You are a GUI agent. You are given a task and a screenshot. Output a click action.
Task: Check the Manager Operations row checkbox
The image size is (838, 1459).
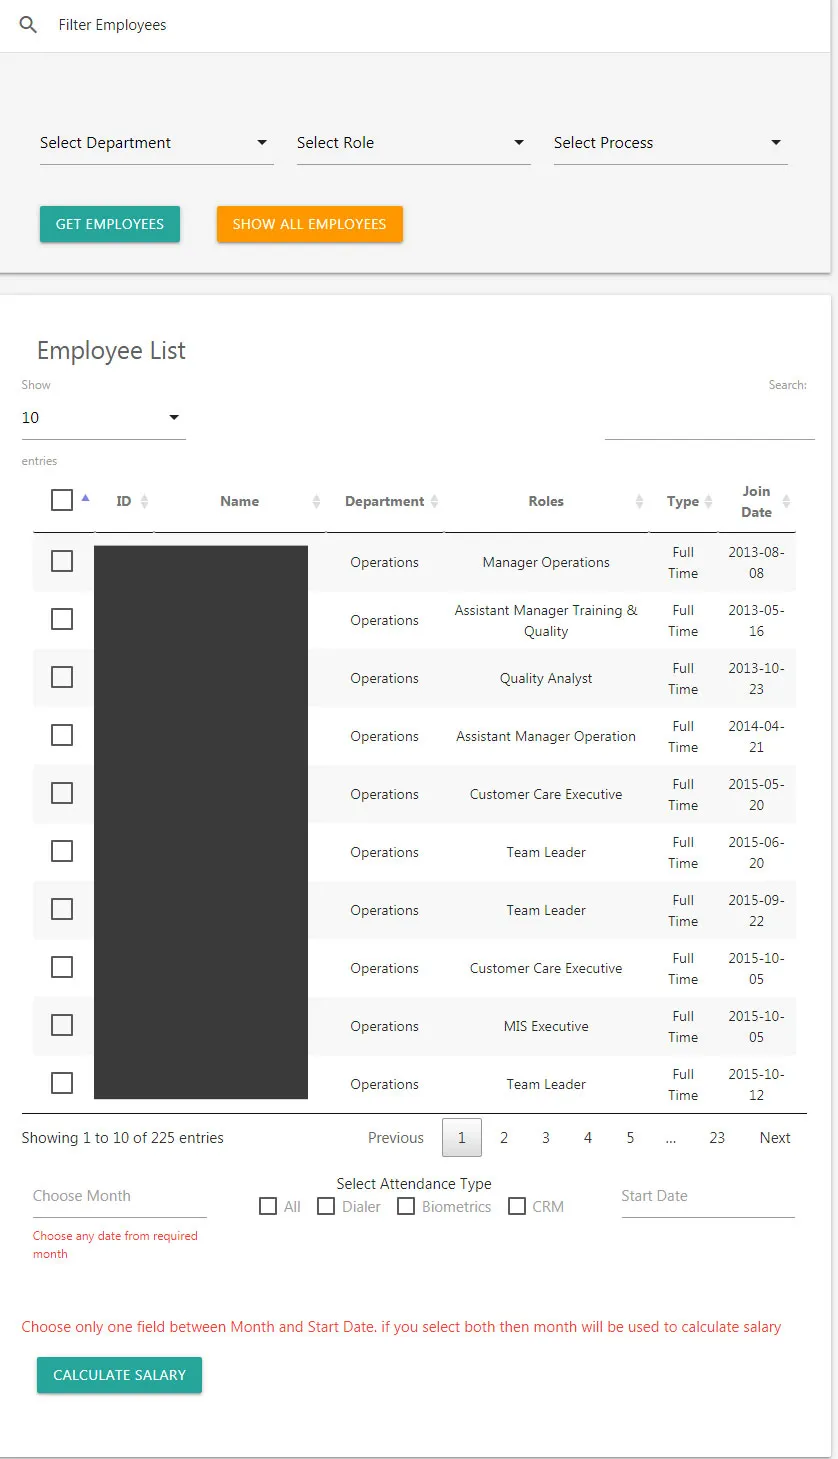tap(62, 561)
